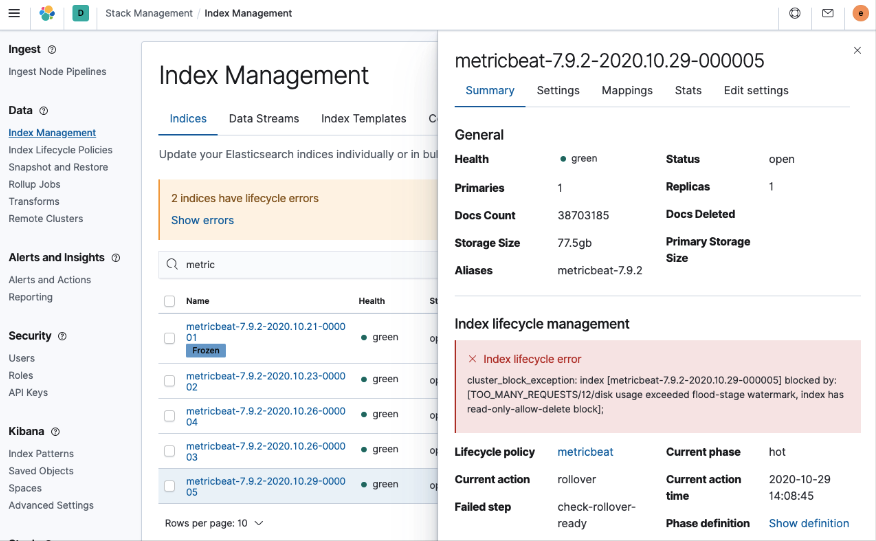The height and width of the screenshot is (541, 876).
Task: Check the metricbeat-7.9.2-2020.10.26-000003 row
Action: pos(169,451)
